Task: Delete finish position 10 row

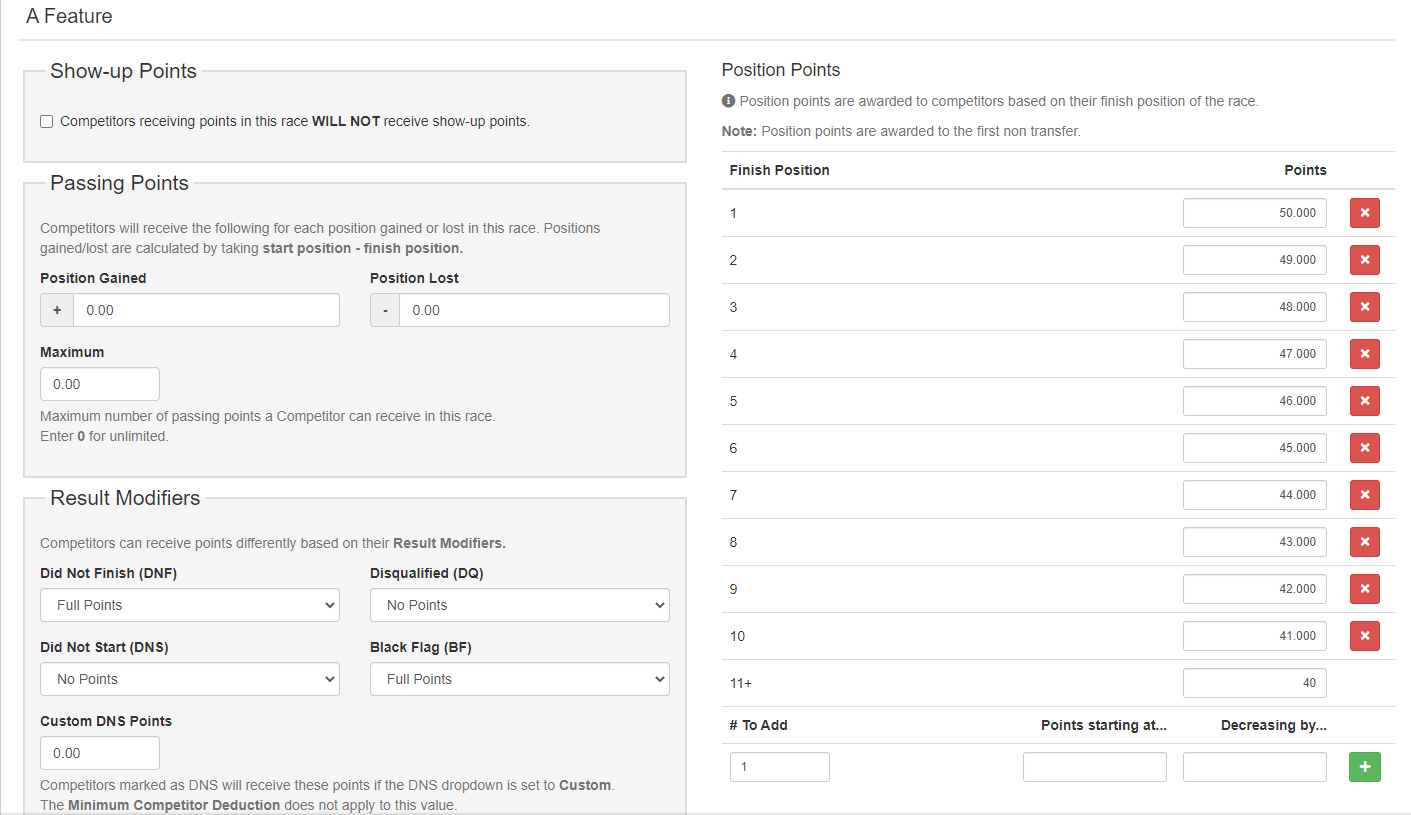Action: pos(1364,636)
